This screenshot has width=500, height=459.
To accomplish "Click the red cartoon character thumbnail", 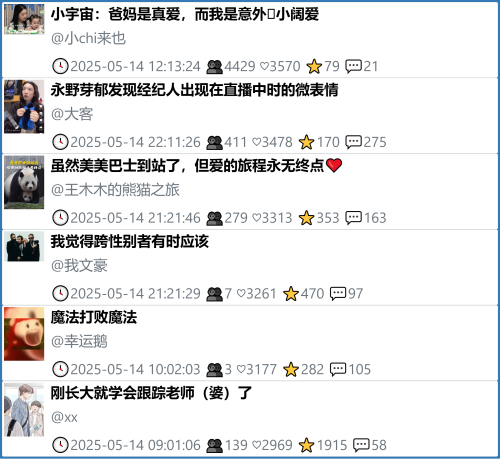I will 24,334.
